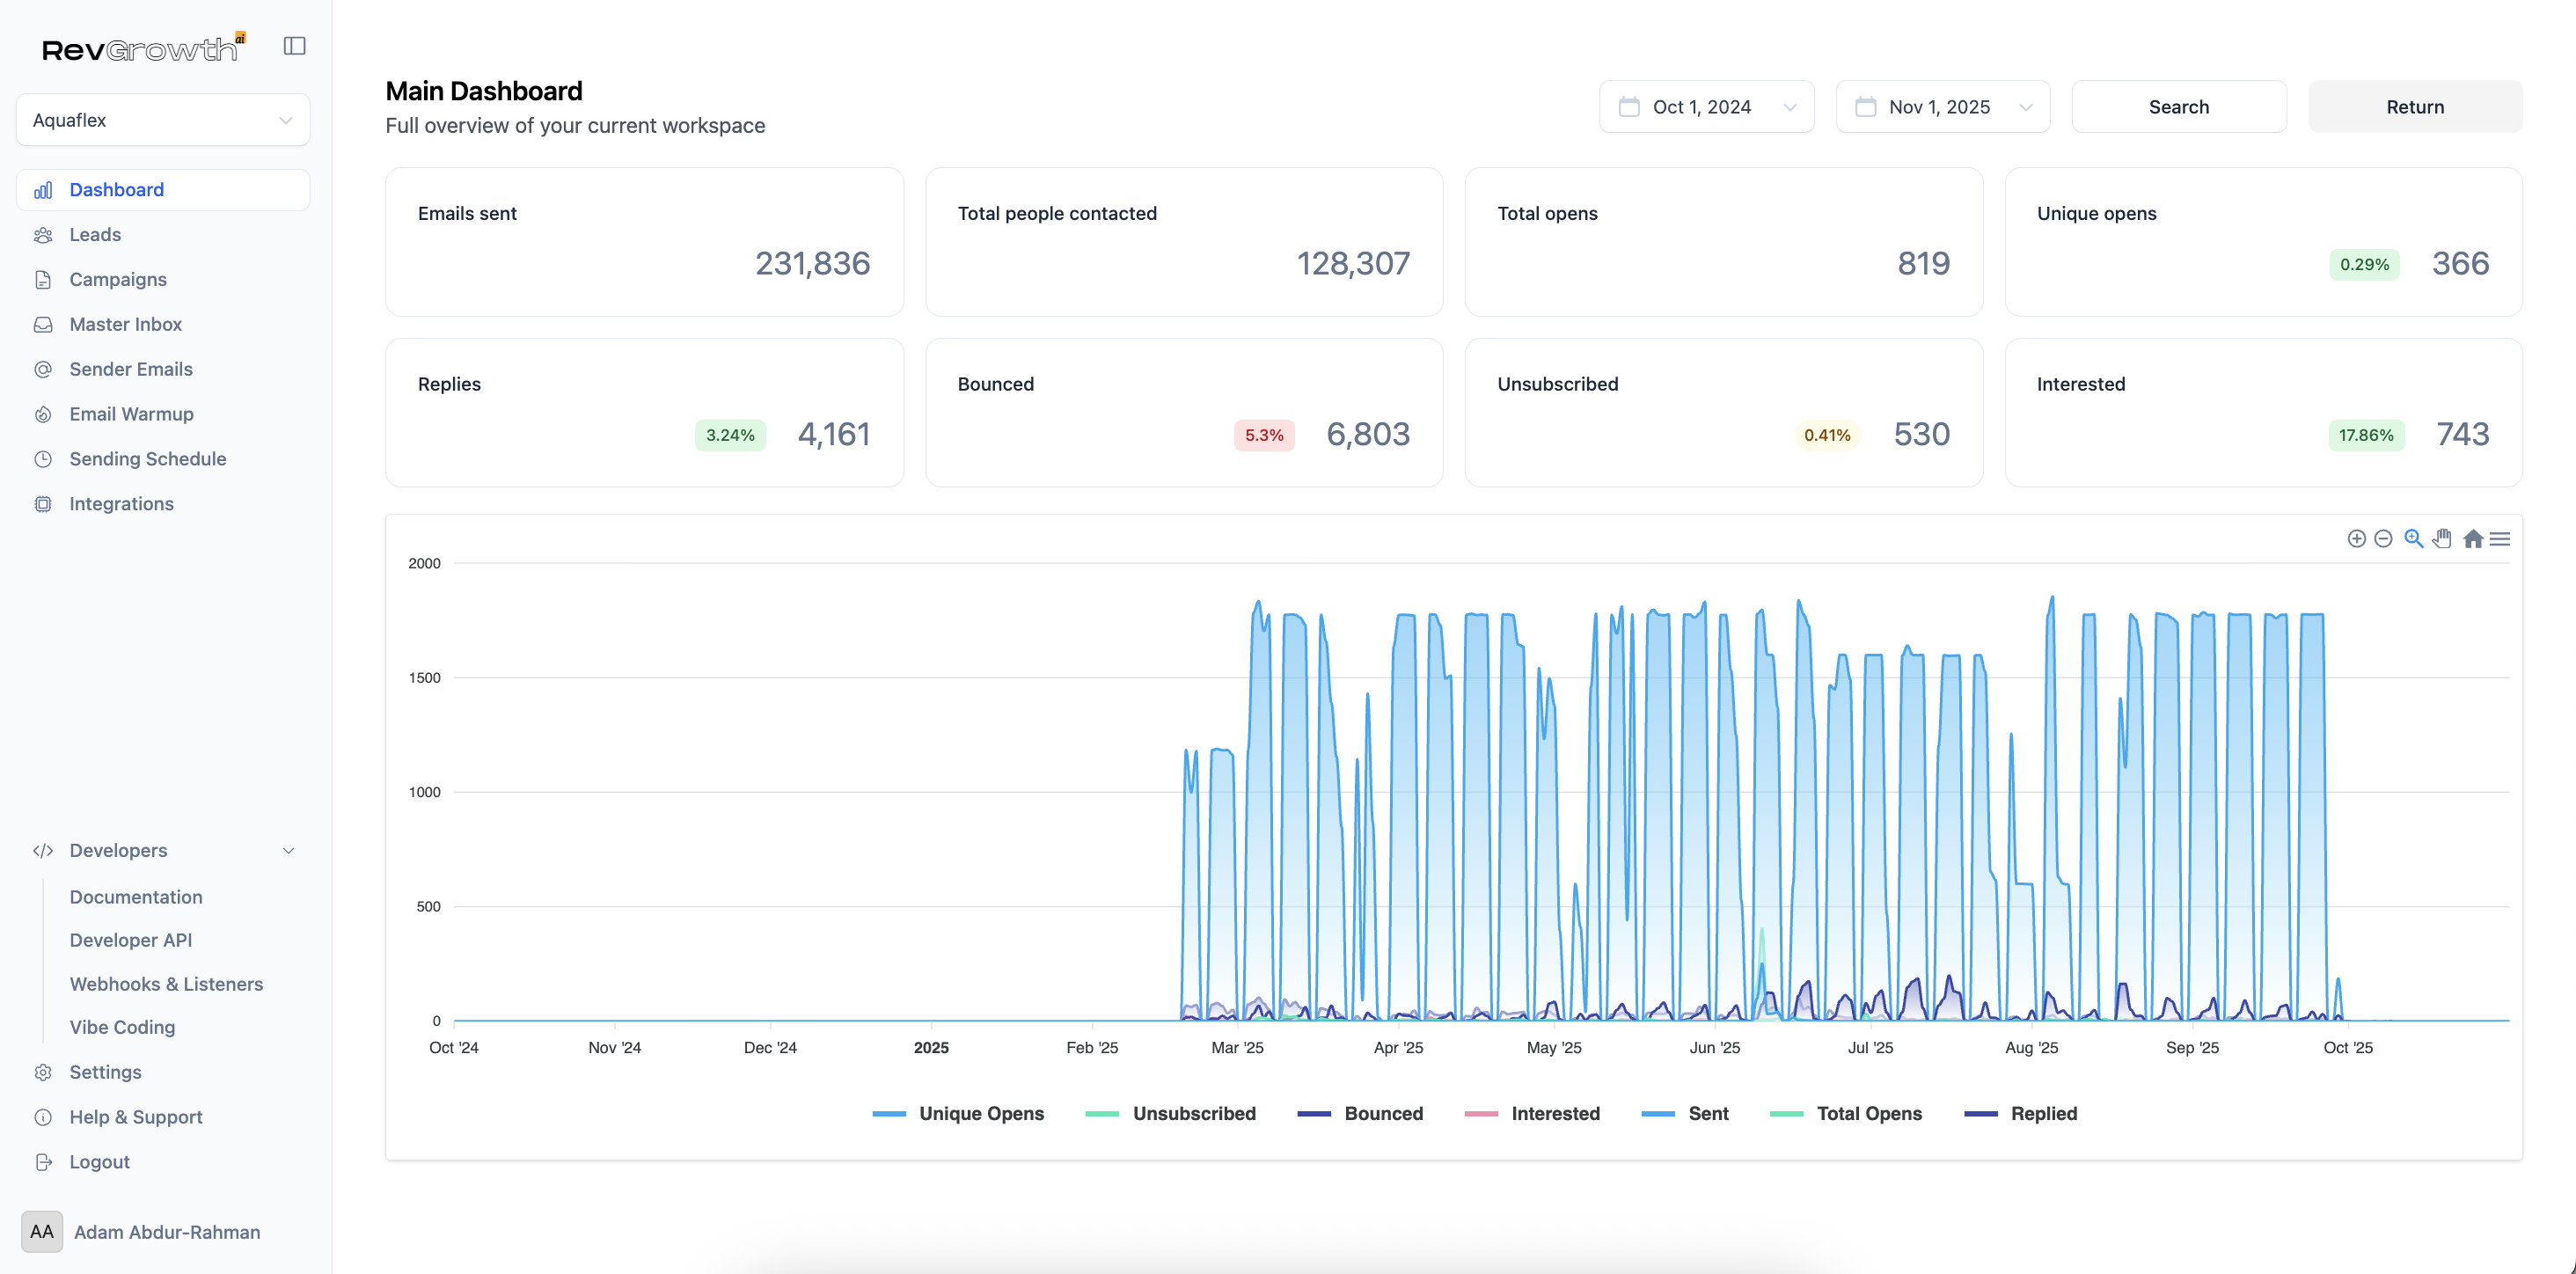Click the Emails sent stat card

644,242
